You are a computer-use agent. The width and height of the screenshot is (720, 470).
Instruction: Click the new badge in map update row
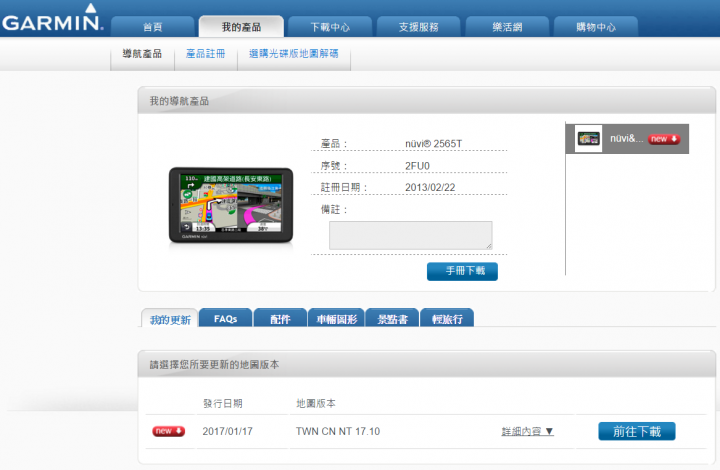169,431
